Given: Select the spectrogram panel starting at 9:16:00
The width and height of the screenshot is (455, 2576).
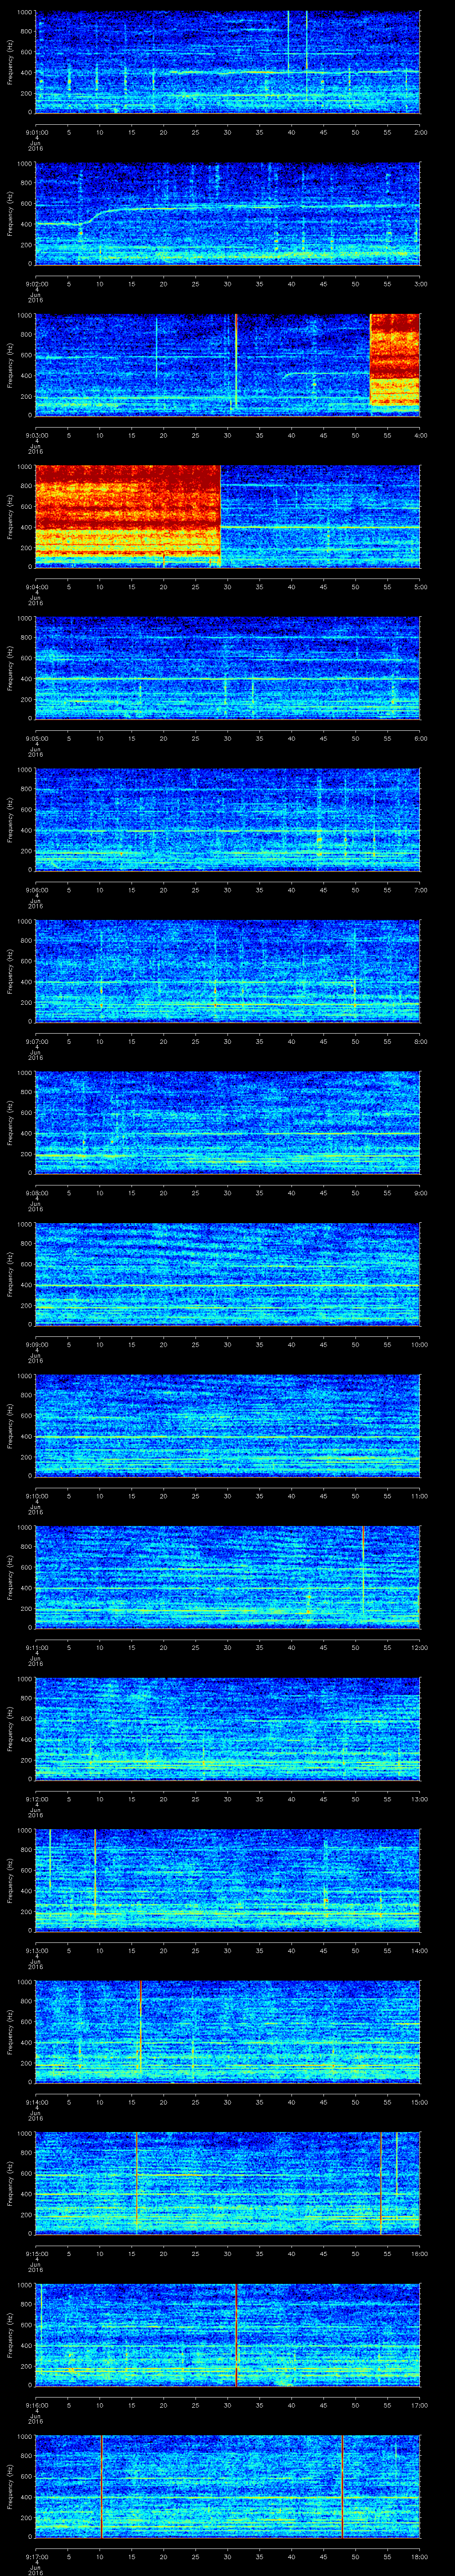Looking at the screenshot, I should coord(227,2334).
